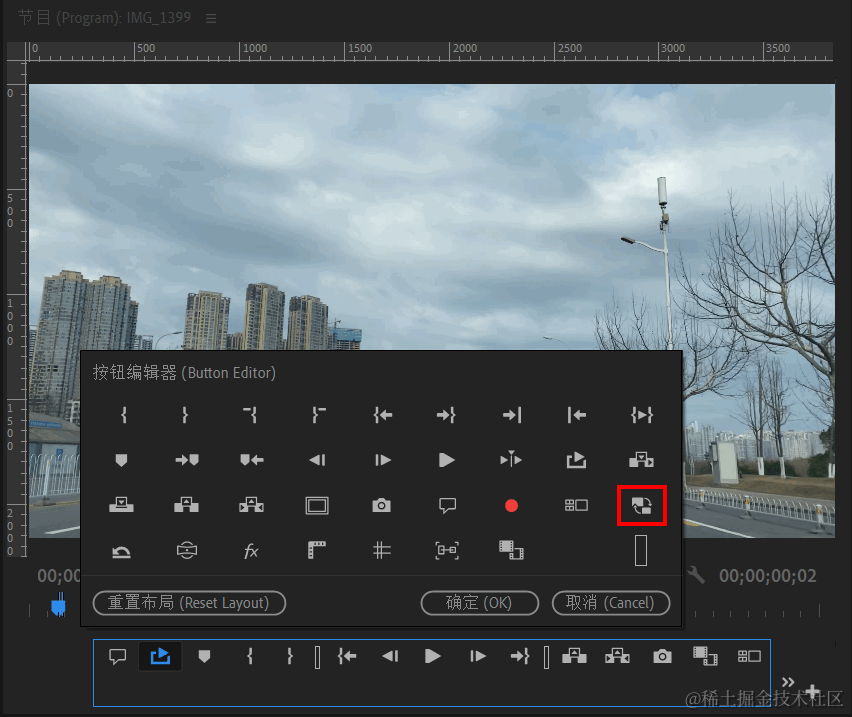Select Mark In icon in Button Editor
The height and width of the screenshot is (717, 852).
coord(124,415)
